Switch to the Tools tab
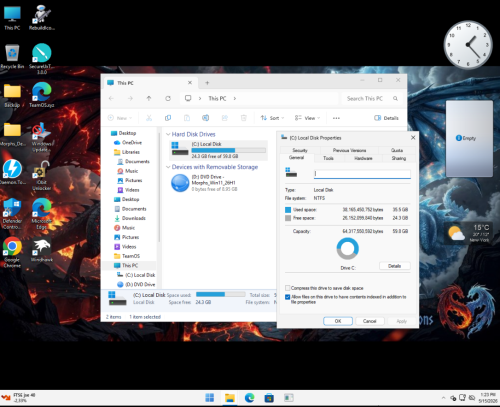500x407 pixels. [328, 158]
